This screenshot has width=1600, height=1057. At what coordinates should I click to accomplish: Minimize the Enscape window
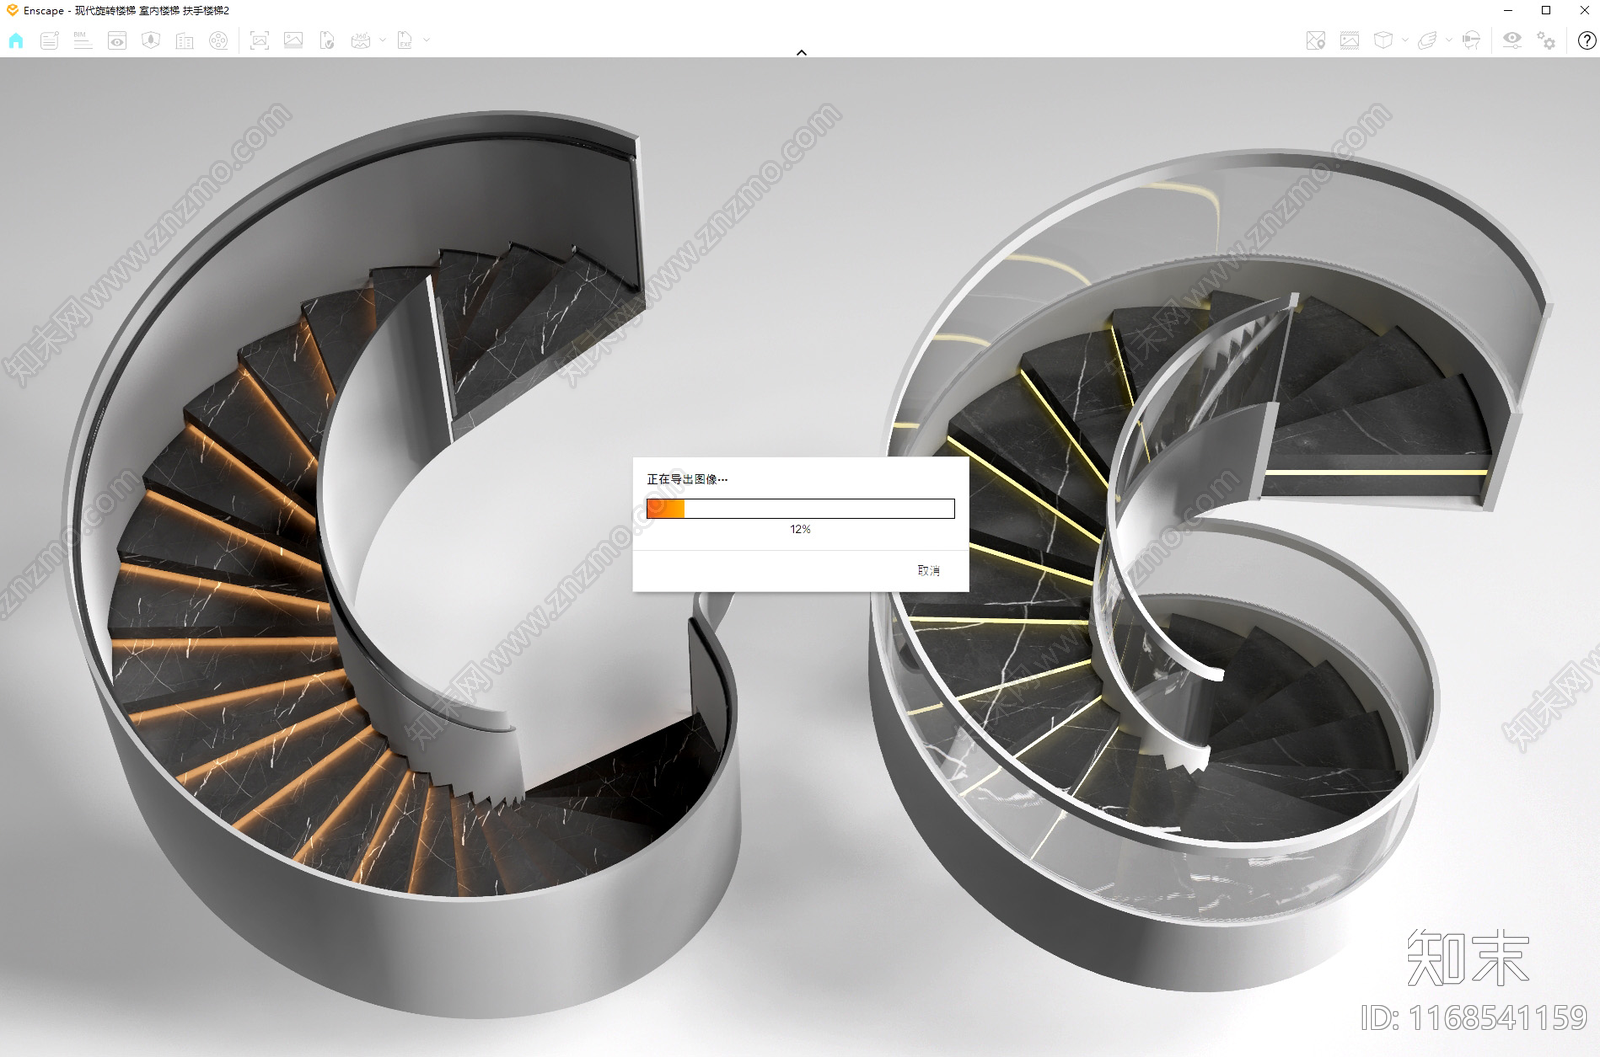pos(1508,10)
